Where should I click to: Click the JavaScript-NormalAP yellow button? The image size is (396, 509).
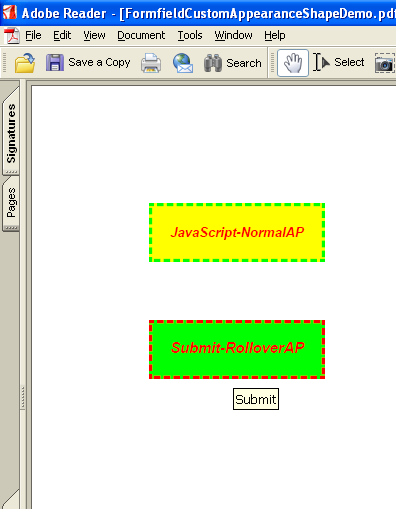pyautogui.click(x=237, y=232)
